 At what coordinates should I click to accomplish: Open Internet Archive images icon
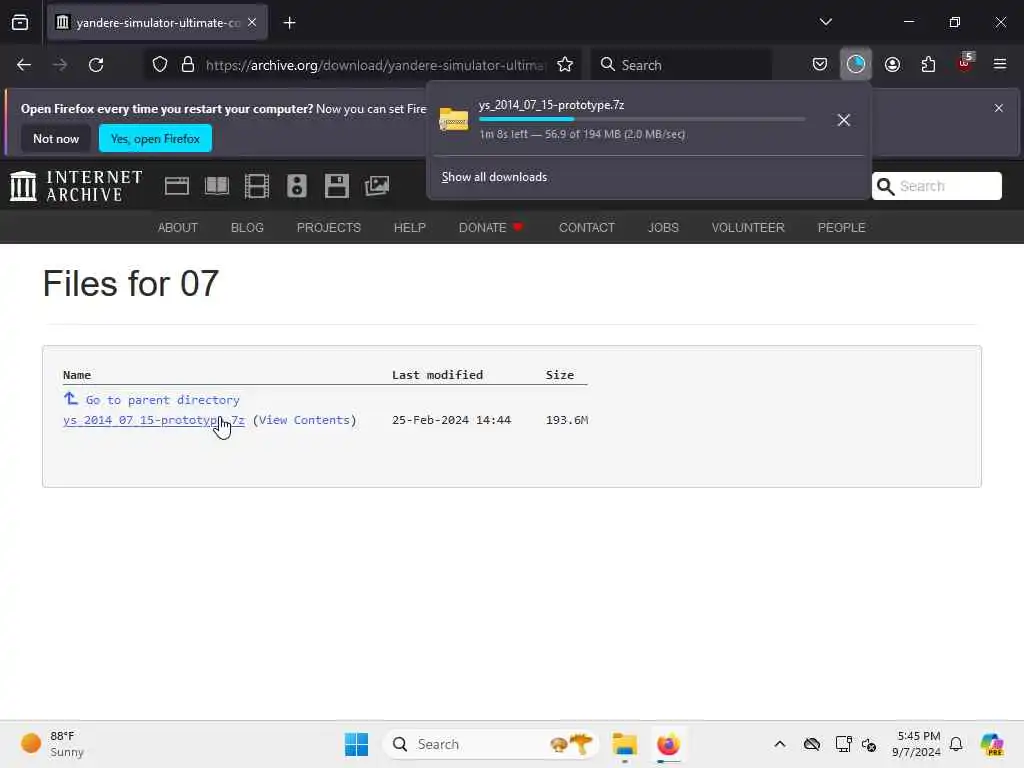tap(377, 186)
